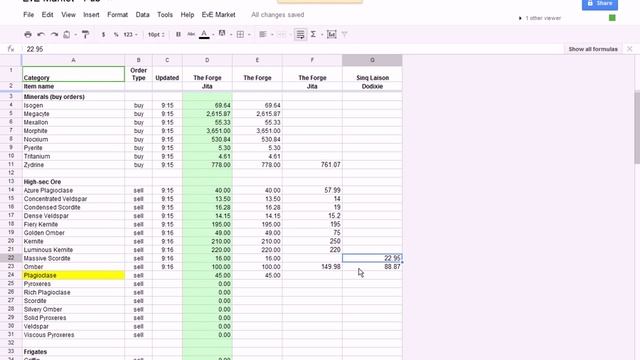The image size is (640, 360).
Task: Close the formula bar with X
Action: click(x=629, y=49)
